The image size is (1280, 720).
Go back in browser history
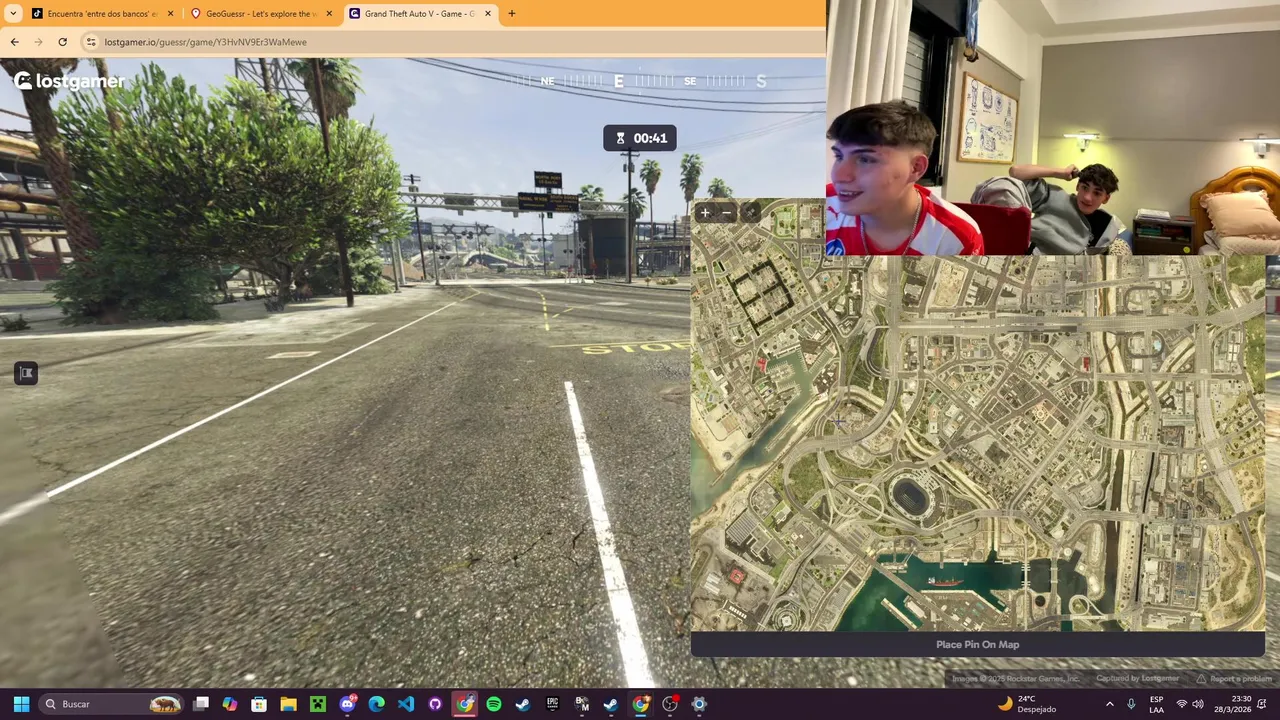14,42
